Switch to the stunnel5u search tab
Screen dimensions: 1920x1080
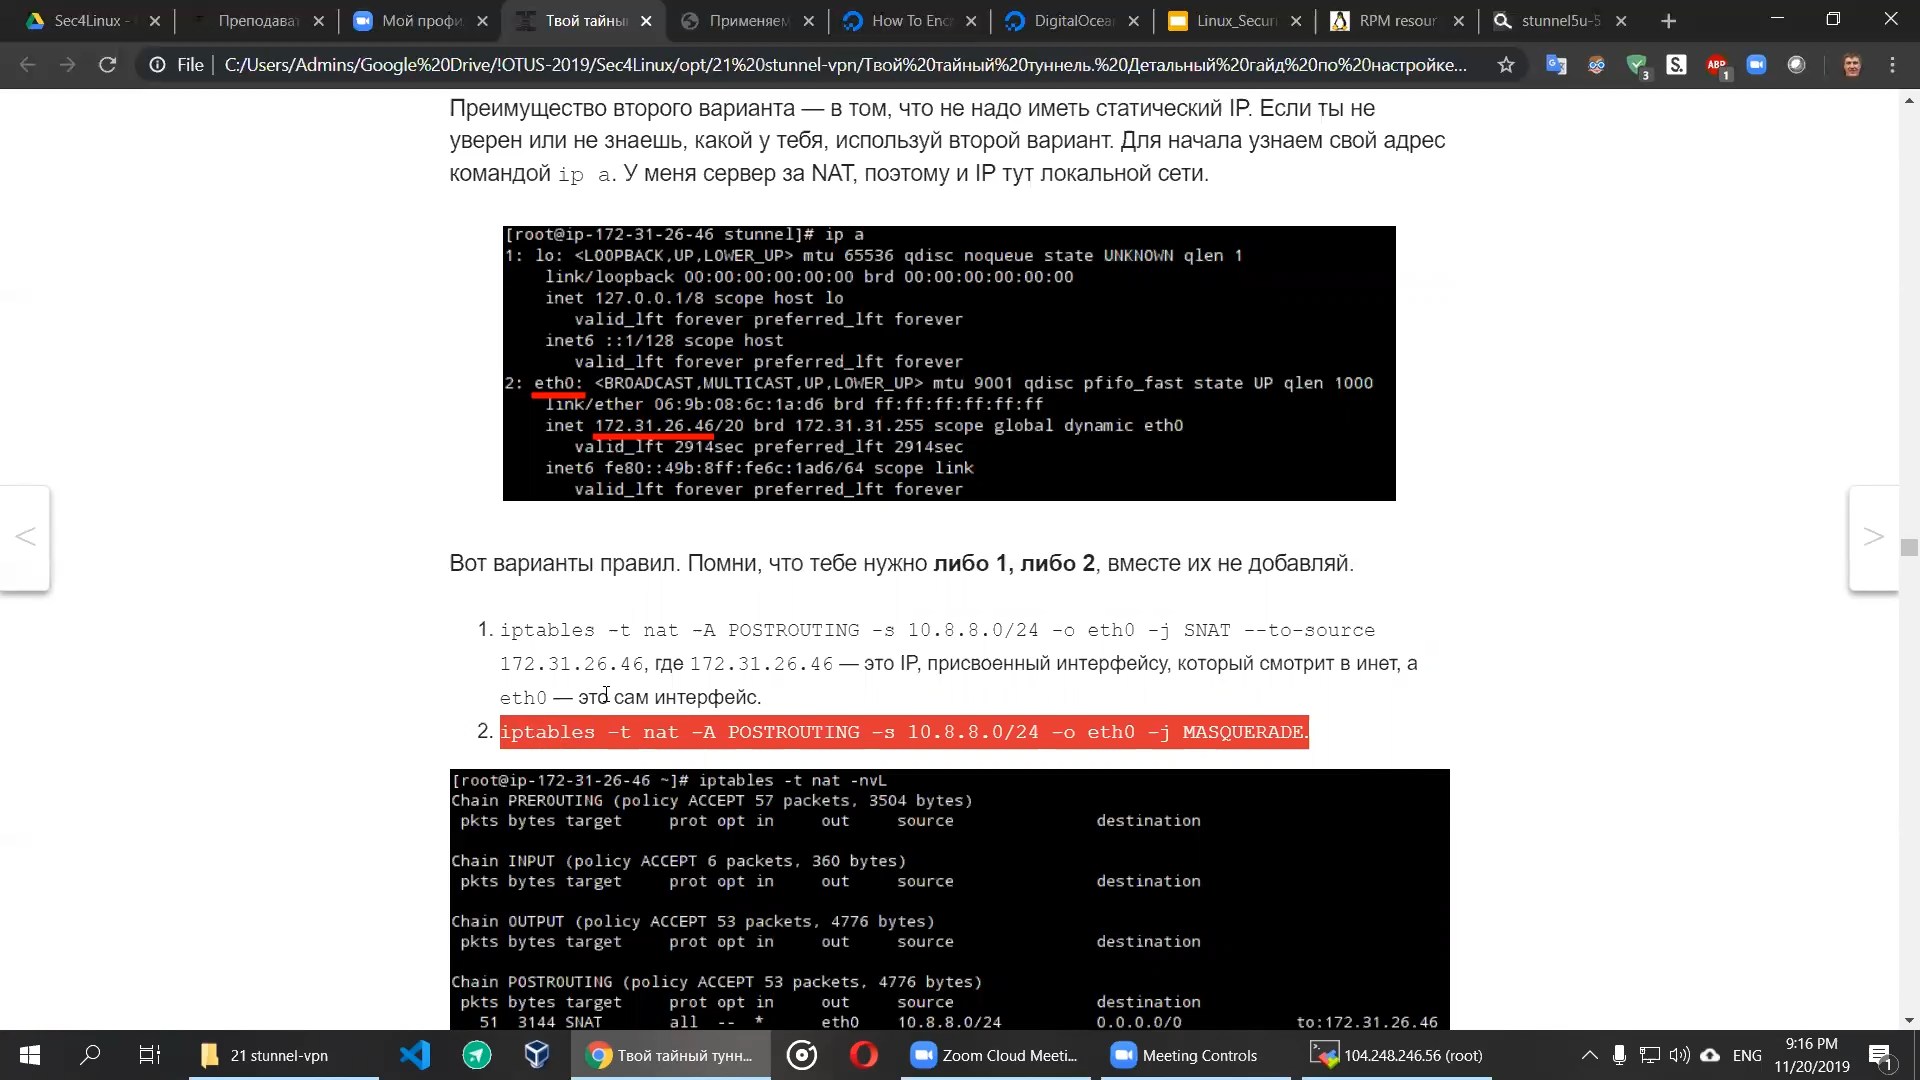click(1560, 21)
